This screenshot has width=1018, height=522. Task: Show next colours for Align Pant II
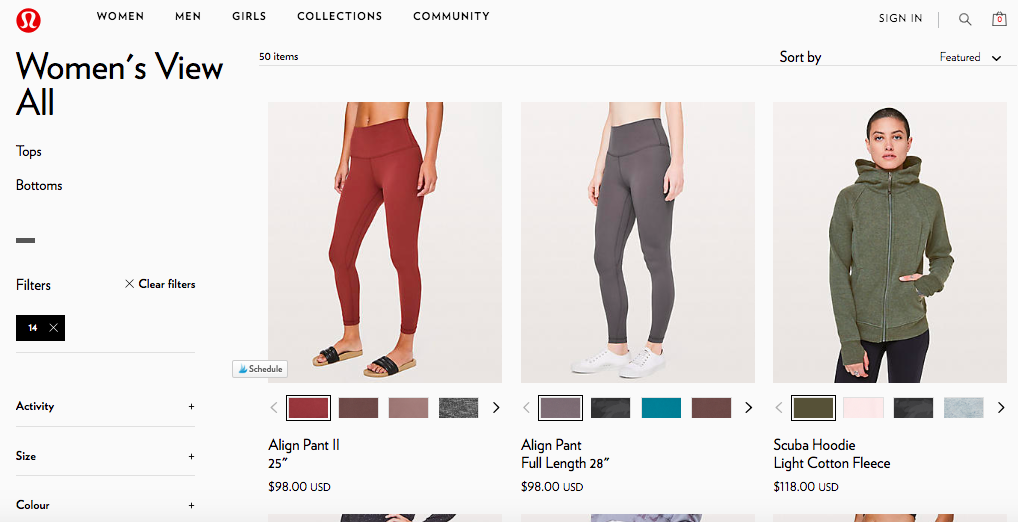[496, 408]
